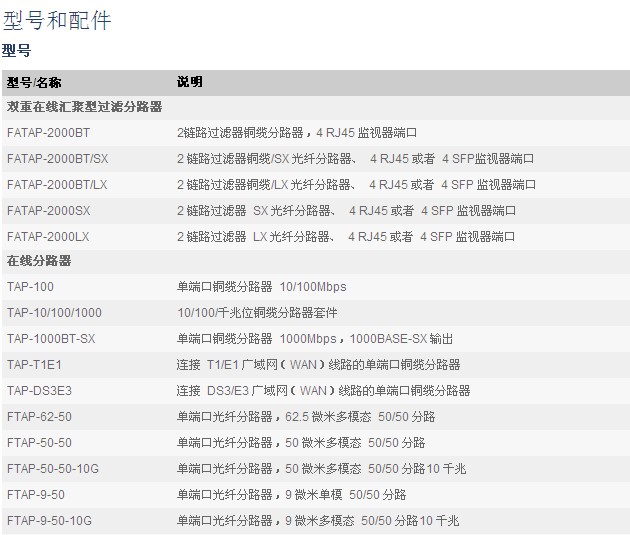This screenshot has height=535, width=630.
Task: Click the 说明 column header
Action: tap(189, 82)
